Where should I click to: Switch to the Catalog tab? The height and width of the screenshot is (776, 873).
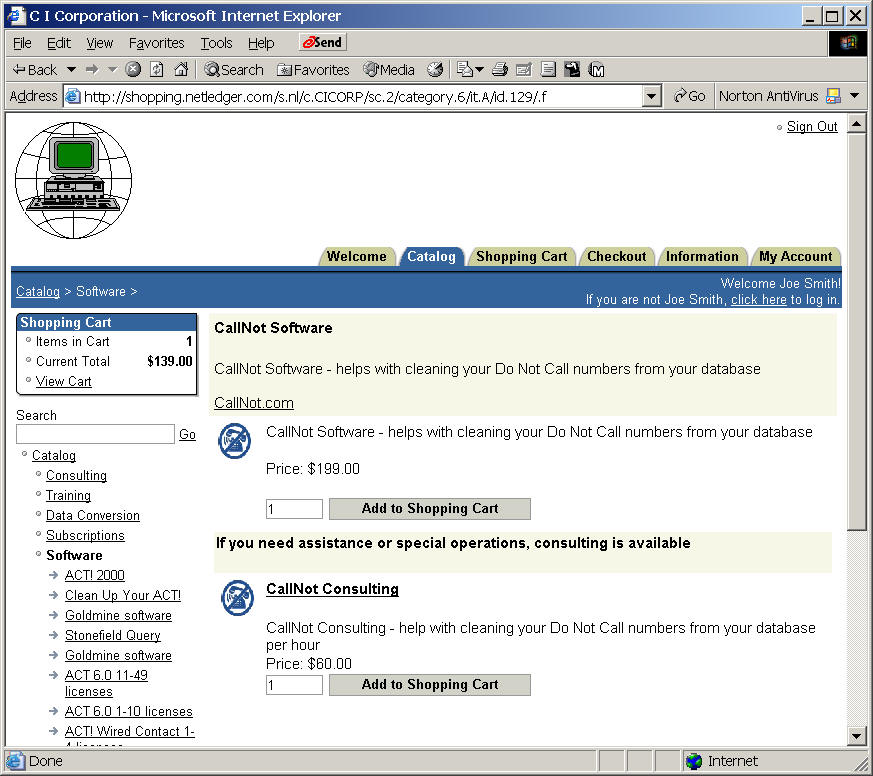(x=431, y=257)
